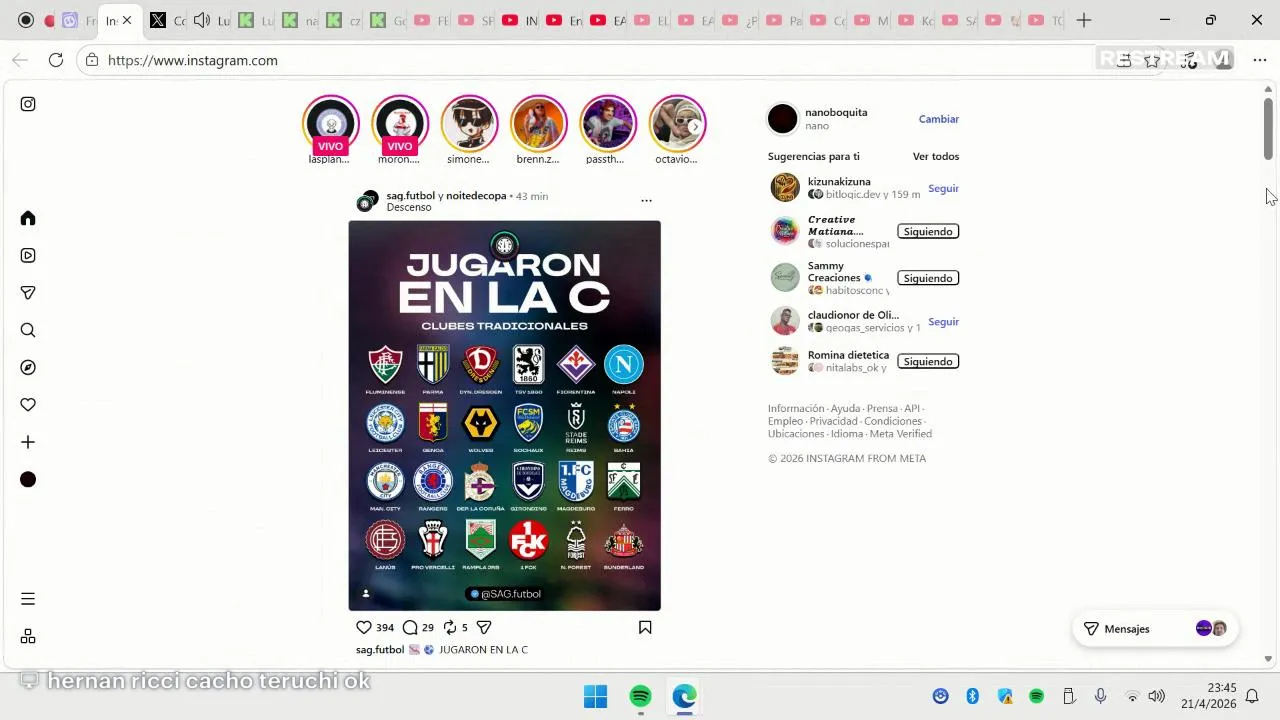This screenshot has height=720, width=1280.
Task: Open comments on the sag.futbol post
Action: coord(410,627)
